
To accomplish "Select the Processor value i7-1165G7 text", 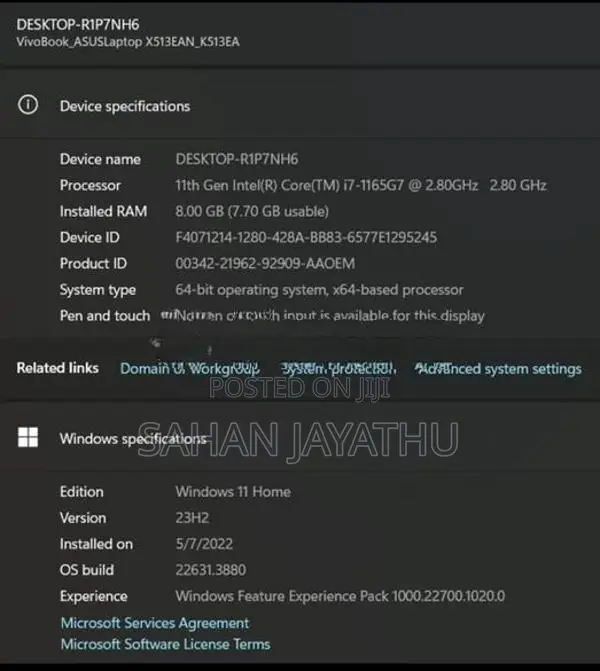I will click(x=361, y=185).
